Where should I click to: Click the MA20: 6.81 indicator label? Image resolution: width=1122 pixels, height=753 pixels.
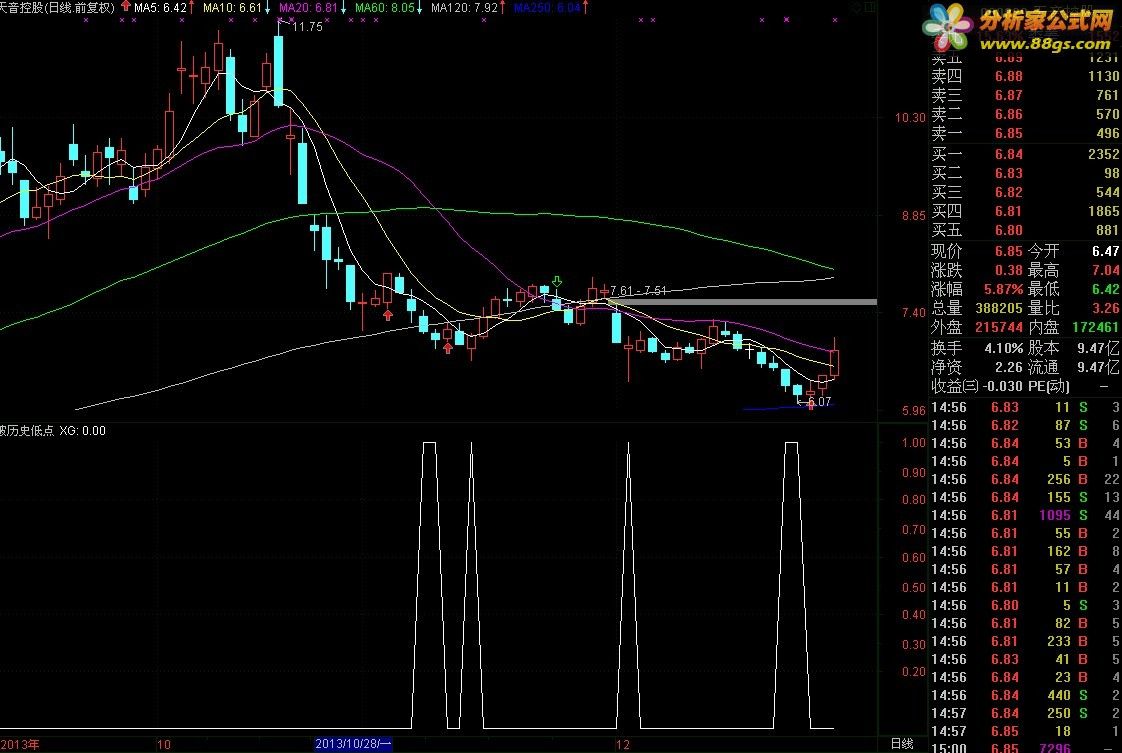point(308,8)
